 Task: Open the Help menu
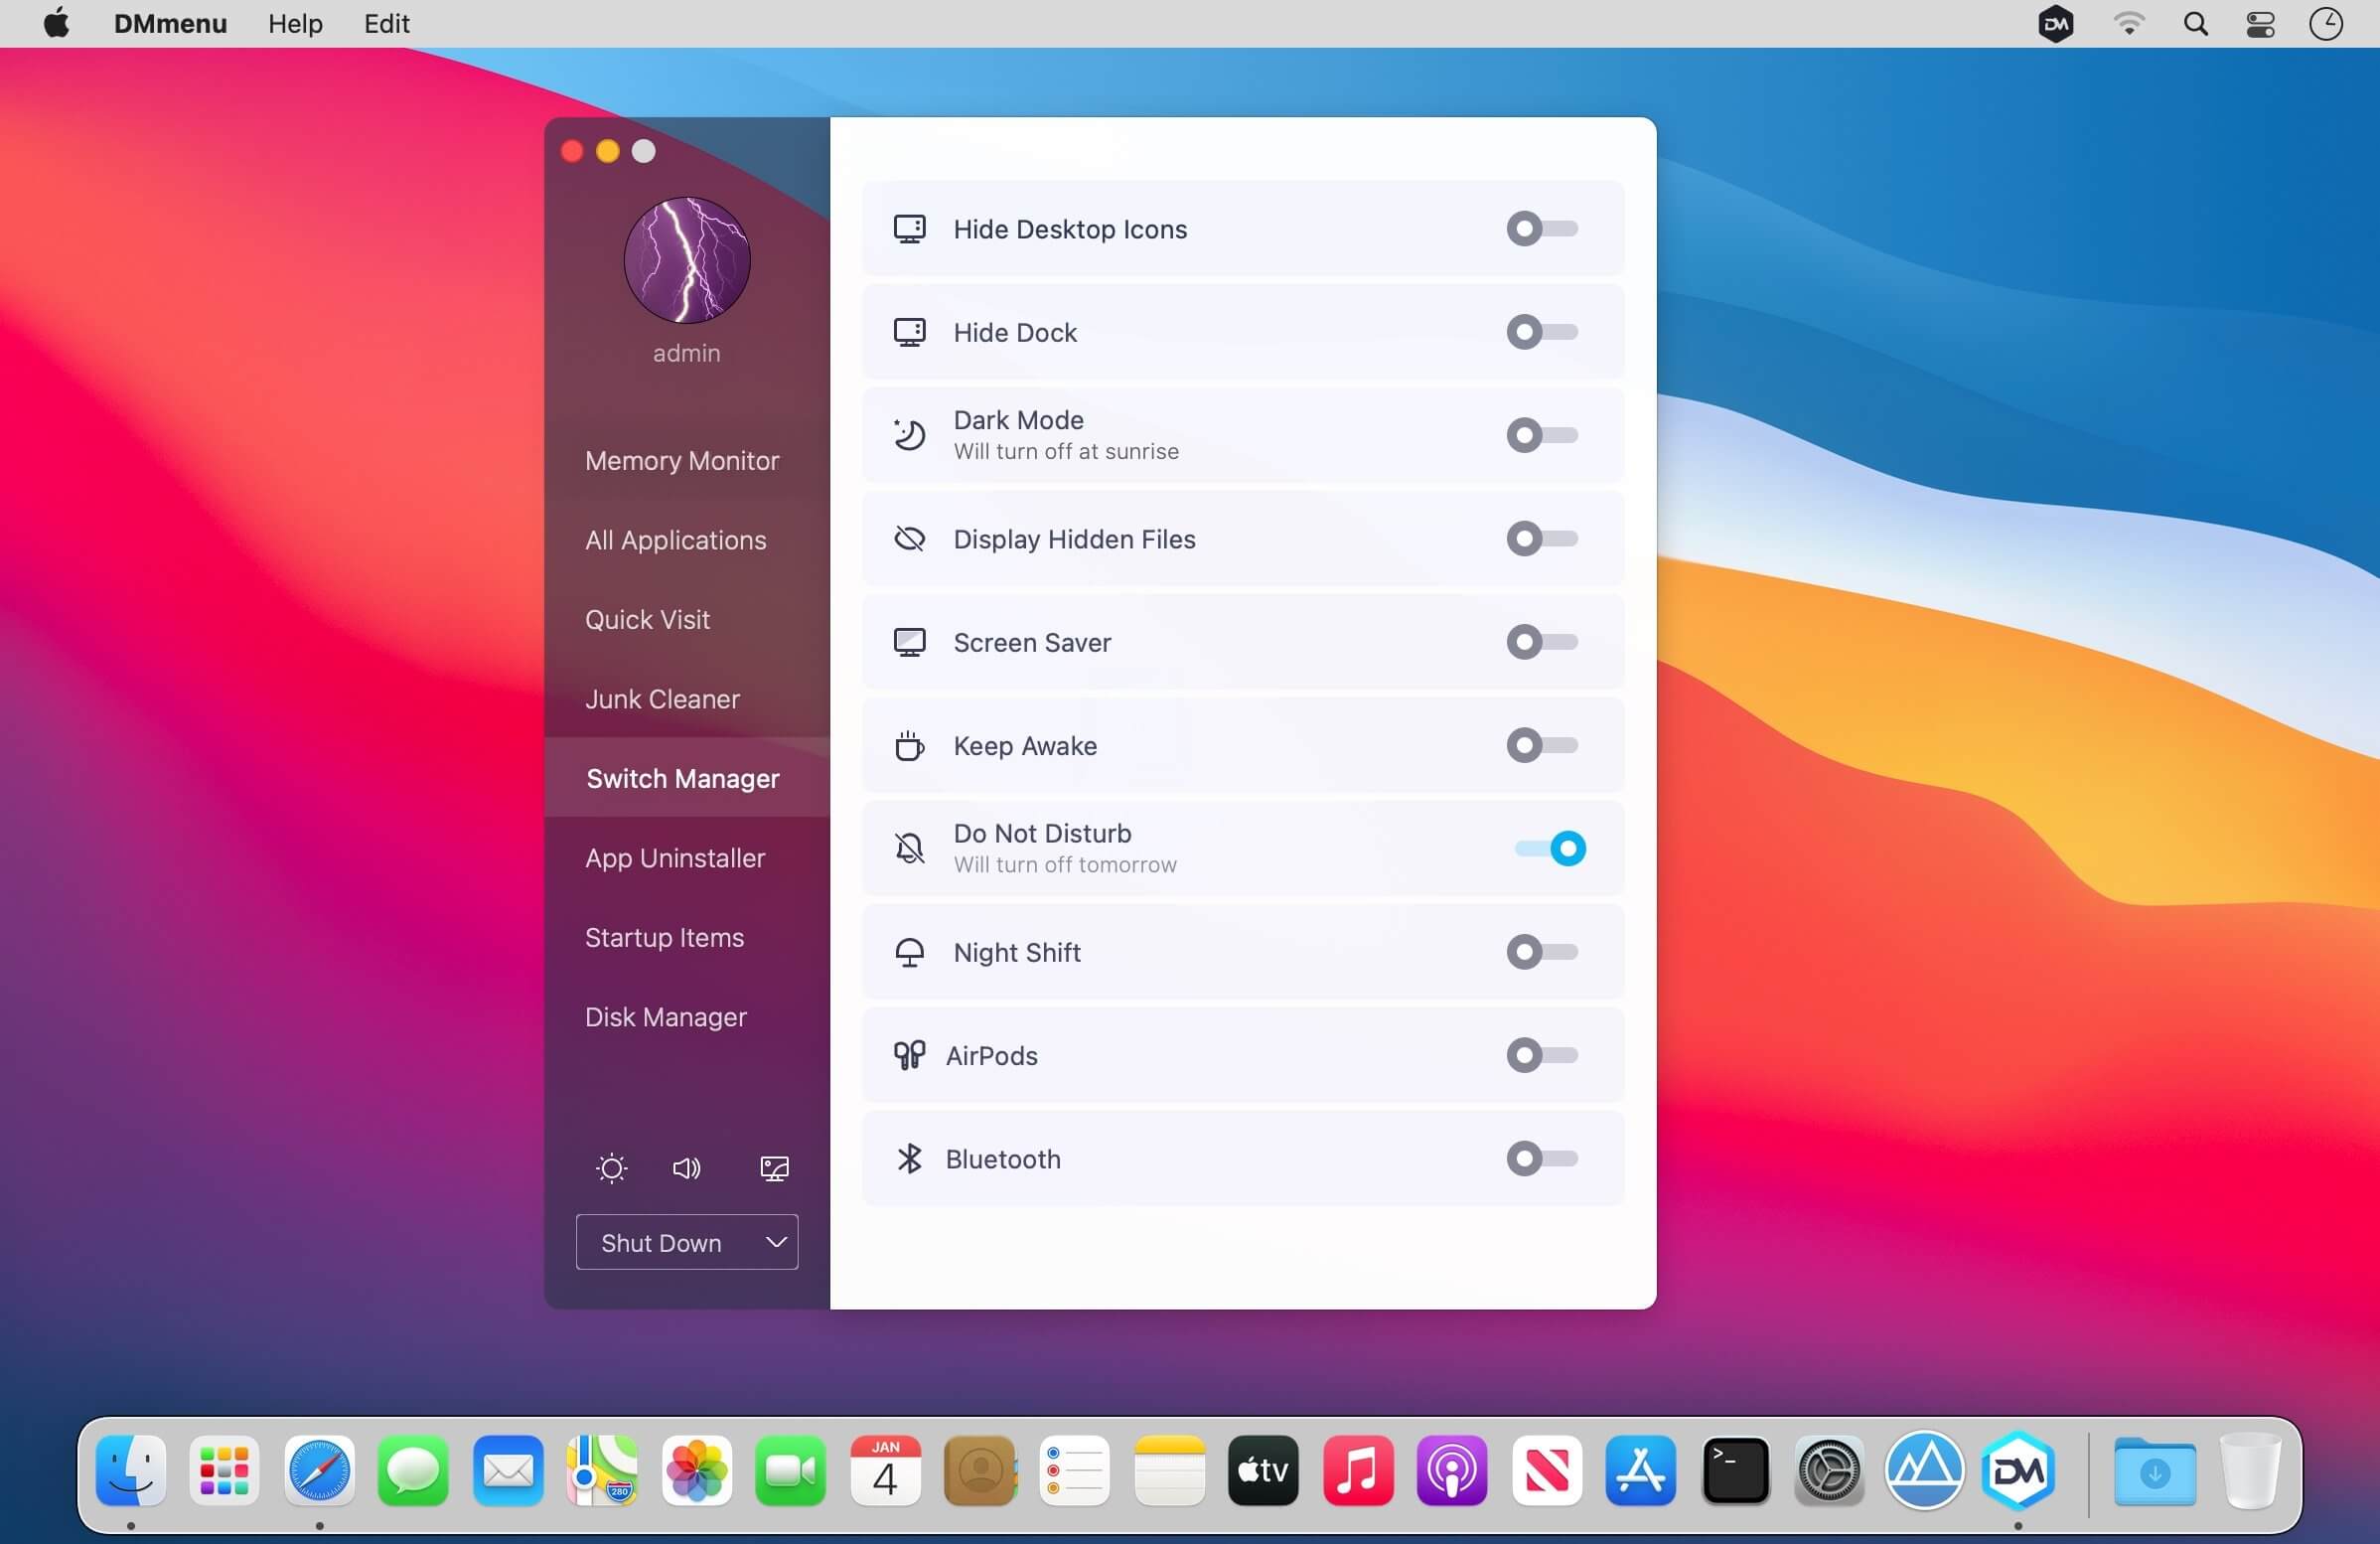pyautogui.click(x=295, y=24)
